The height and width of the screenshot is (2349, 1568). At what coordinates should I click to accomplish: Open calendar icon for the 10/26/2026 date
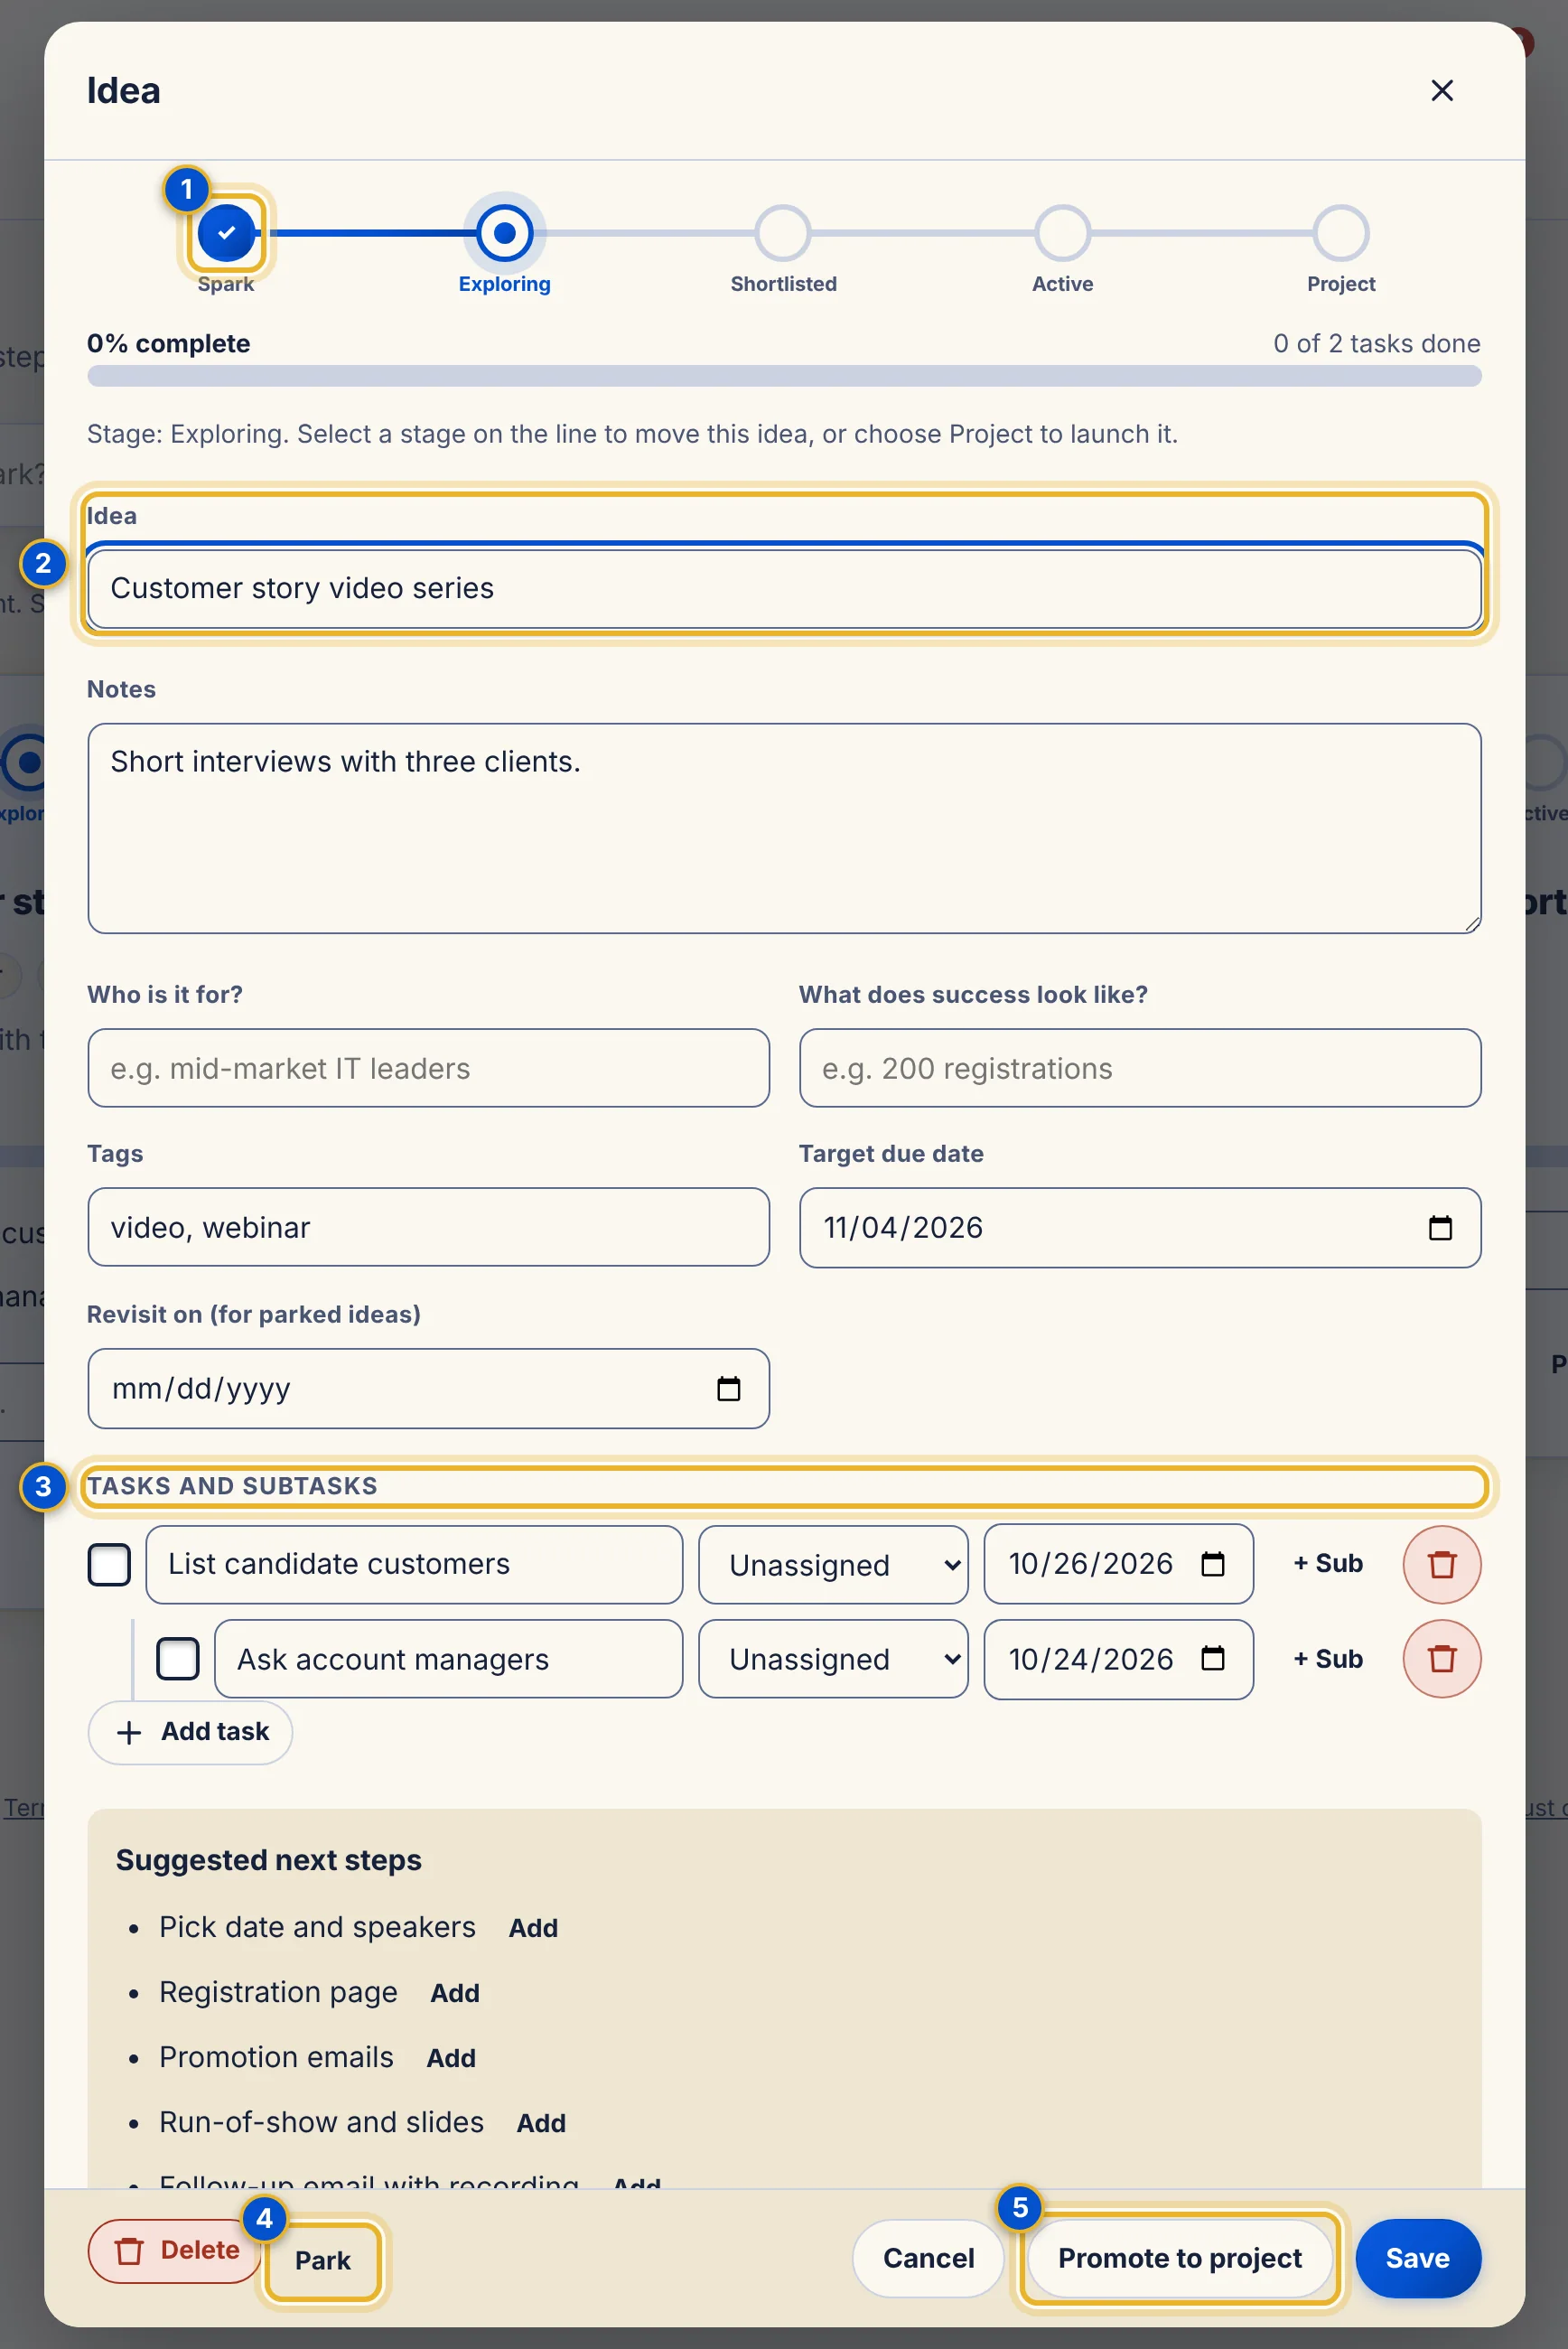pyautogui.click(x=1212, y=1564)
